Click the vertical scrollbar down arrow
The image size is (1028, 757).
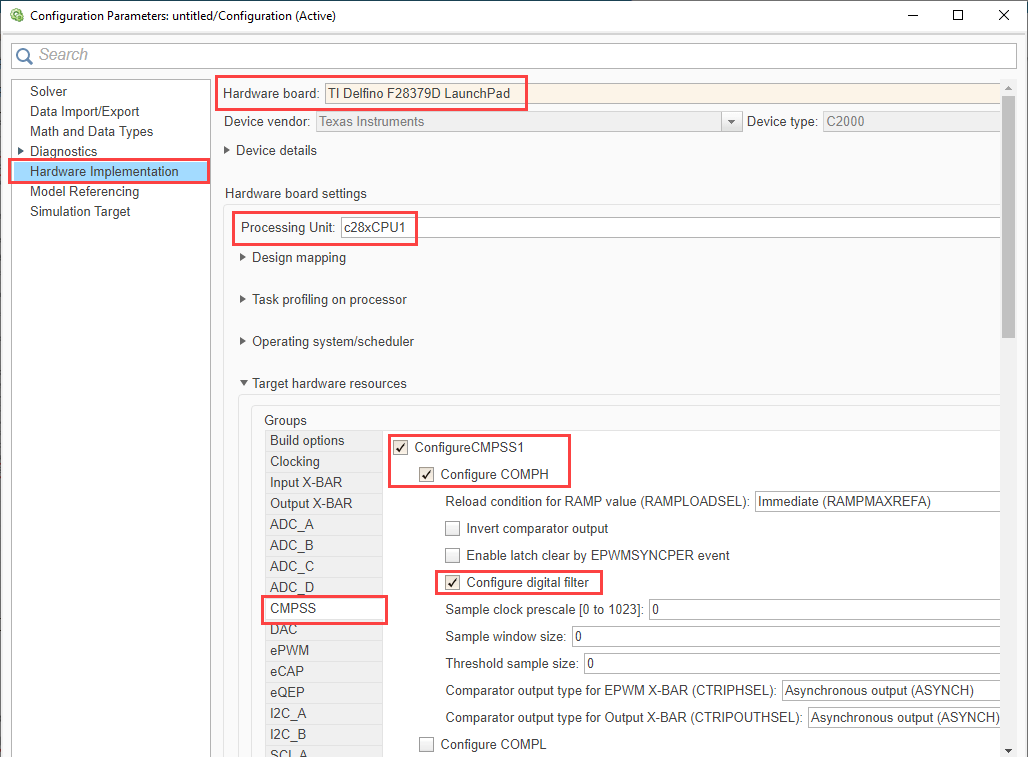1008,748
